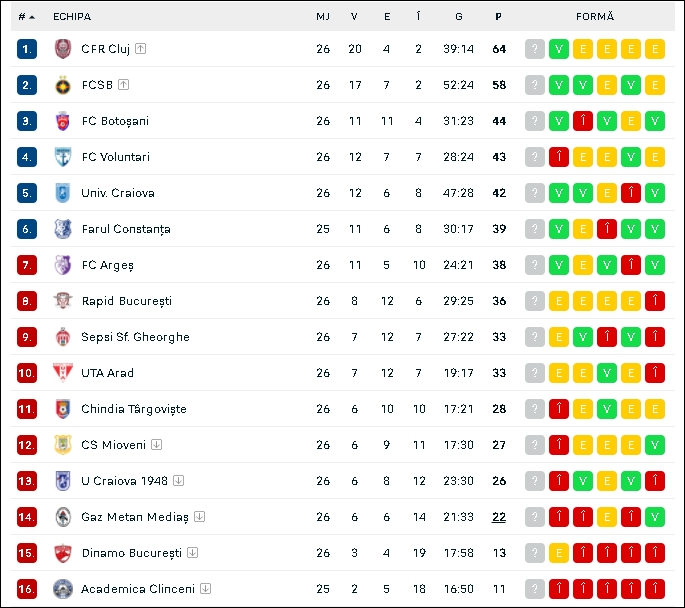Click the promotion arrow next to CFR Cluj
This screenshot has width=685, height=608.
[140, 48]
